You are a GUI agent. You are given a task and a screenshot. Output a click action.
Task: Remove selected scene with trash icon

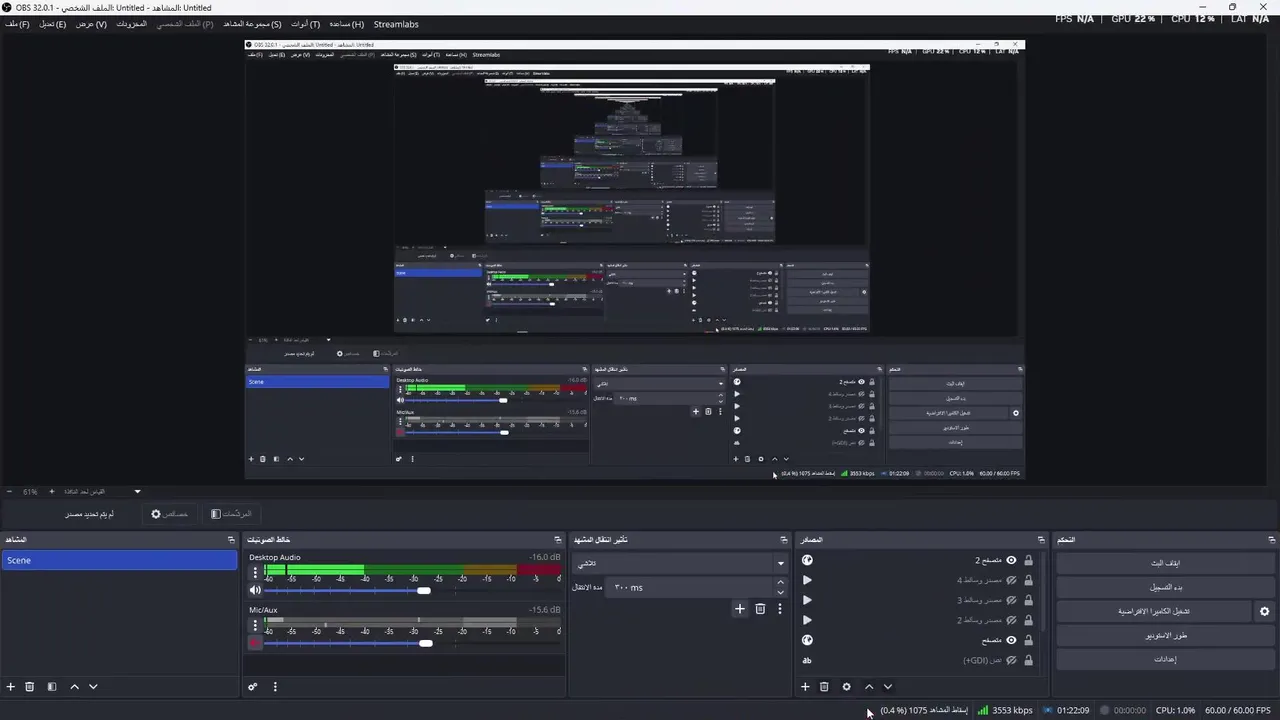pyautogui.click(x=30, y=687)
